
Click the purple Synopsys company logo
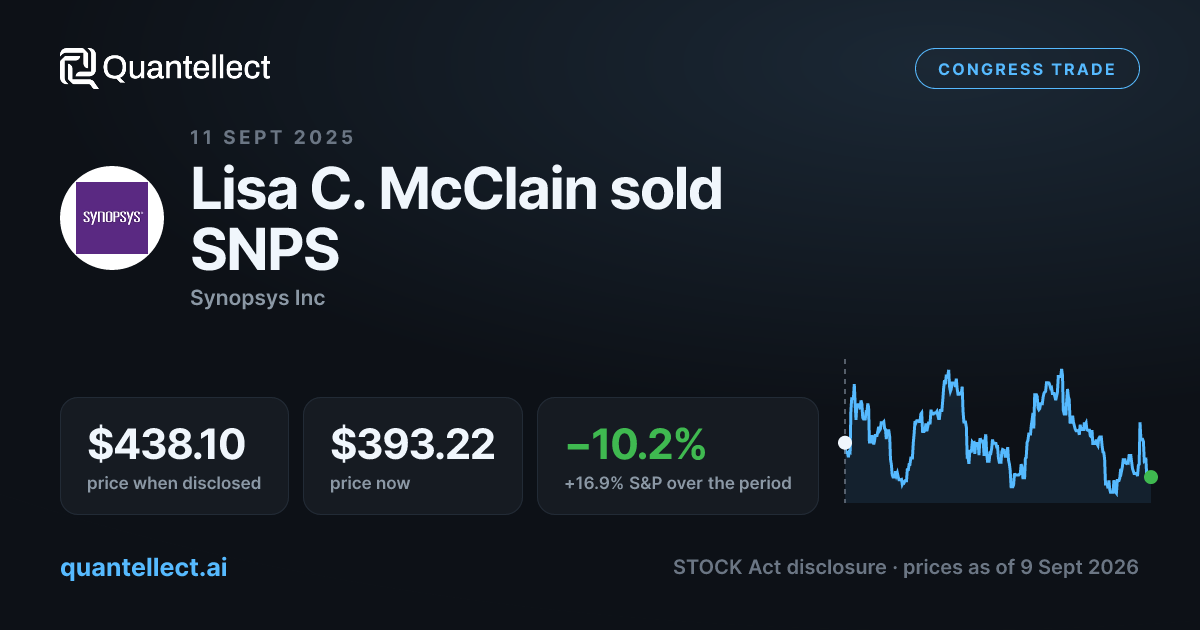(x=112, y=218)
